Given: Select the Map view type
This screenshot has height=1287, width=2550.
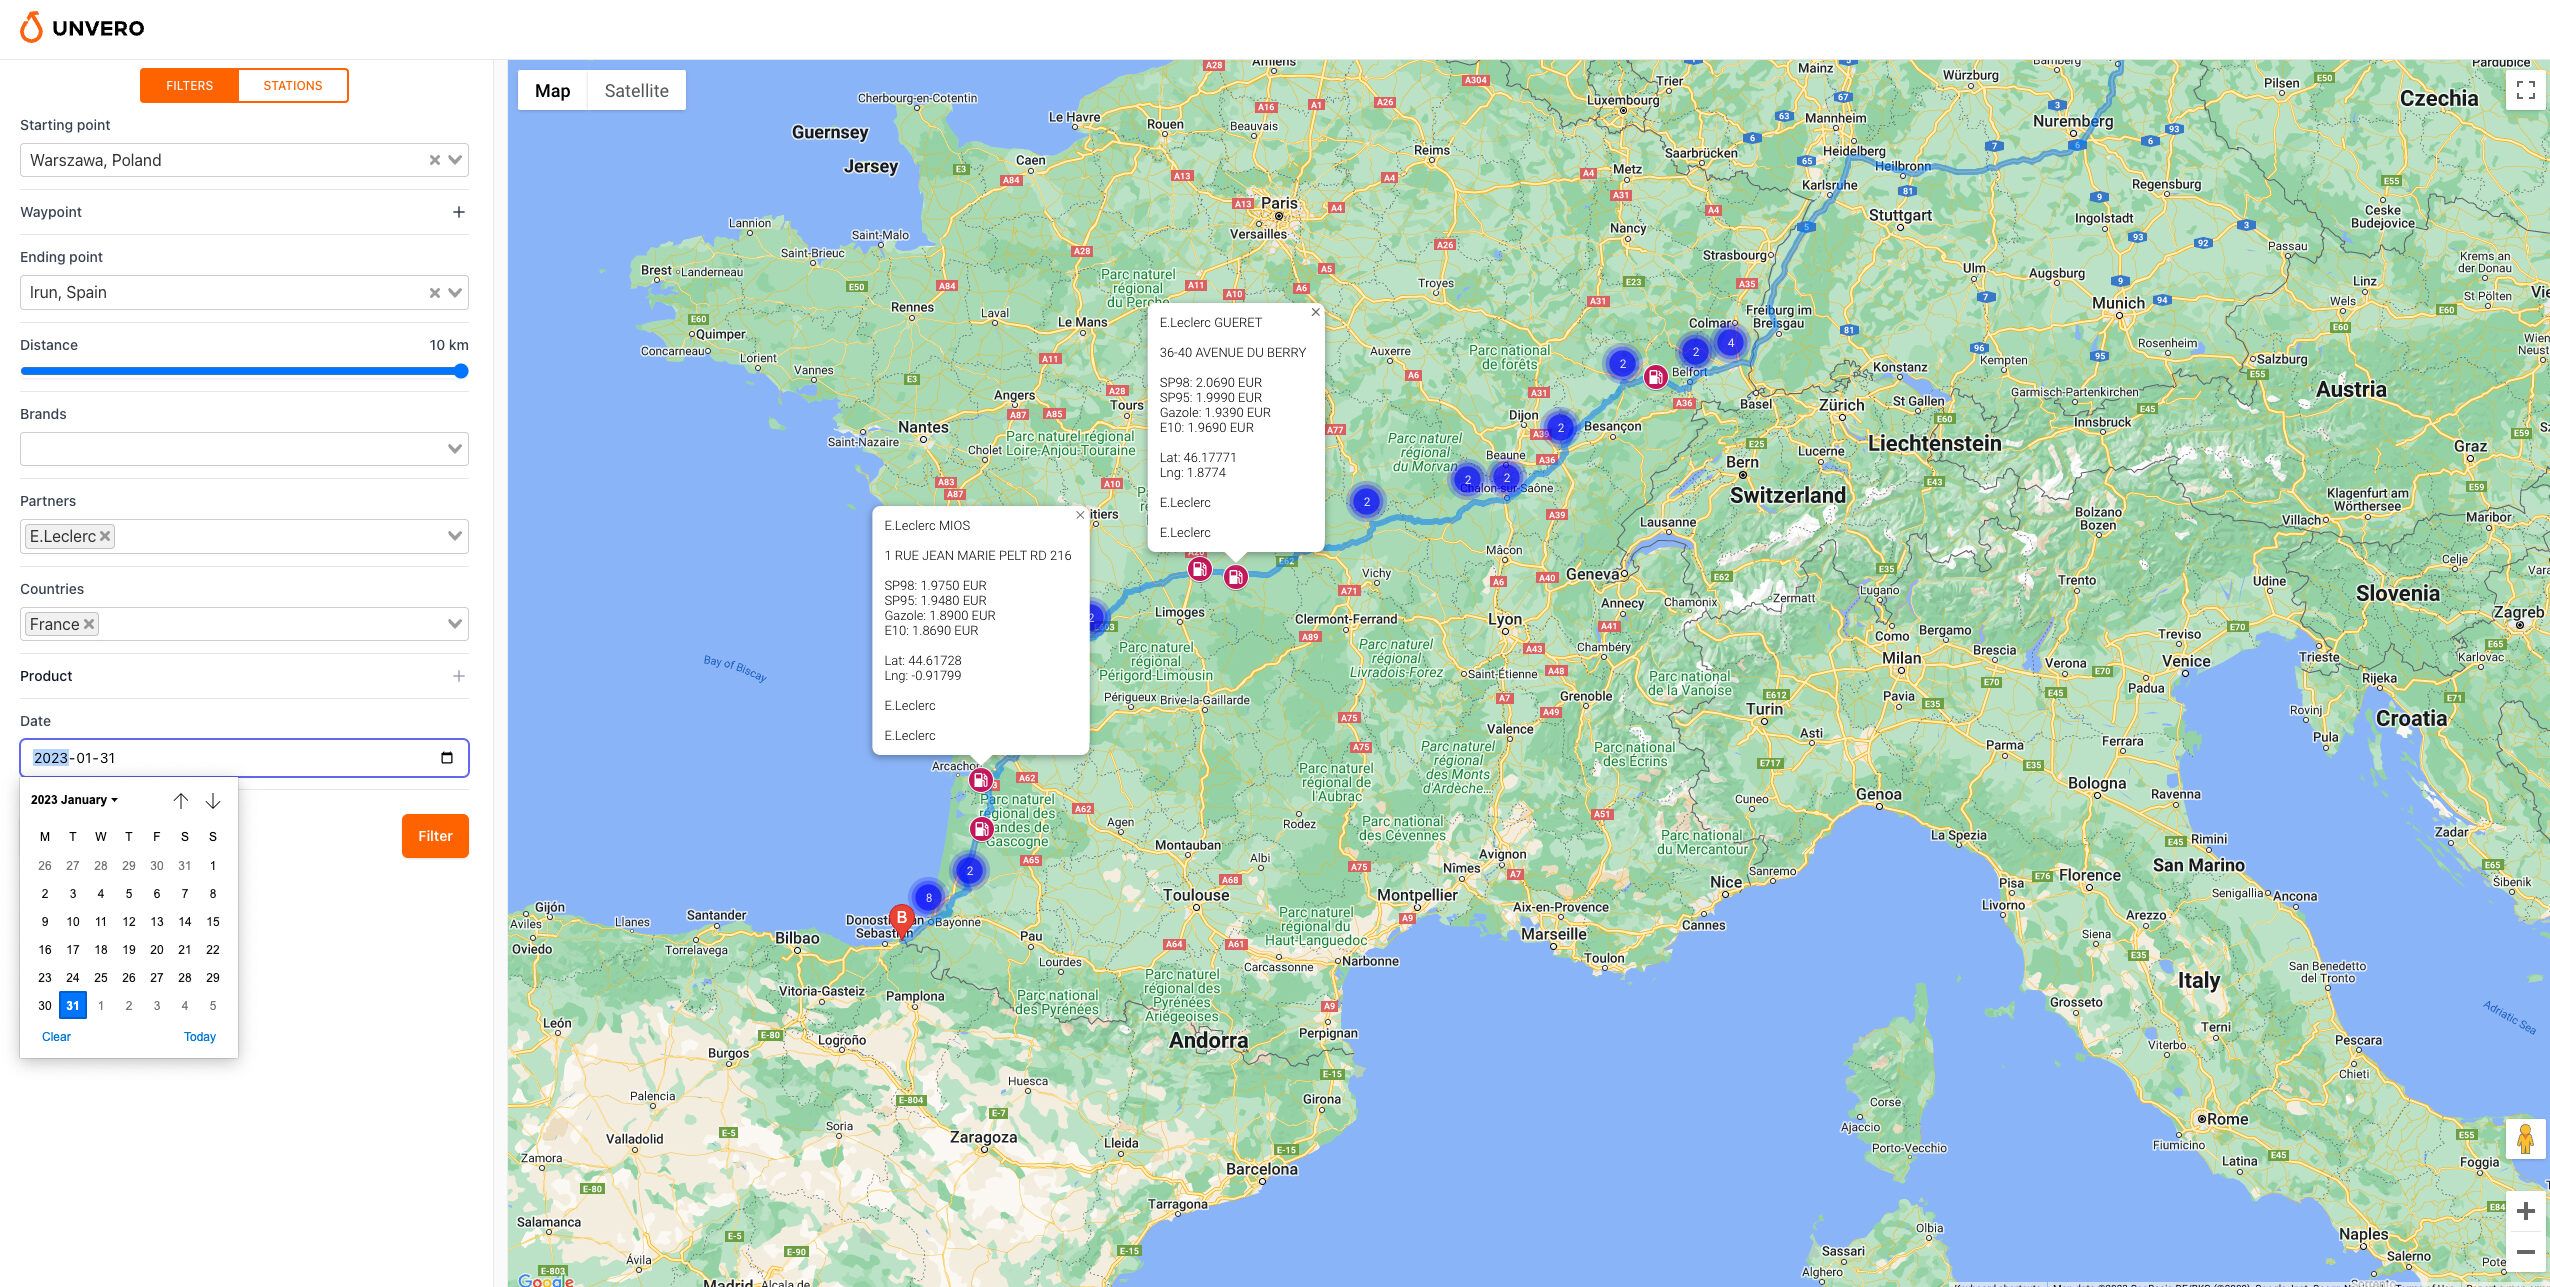Looking at the screenshot, I should coord(553,91).
